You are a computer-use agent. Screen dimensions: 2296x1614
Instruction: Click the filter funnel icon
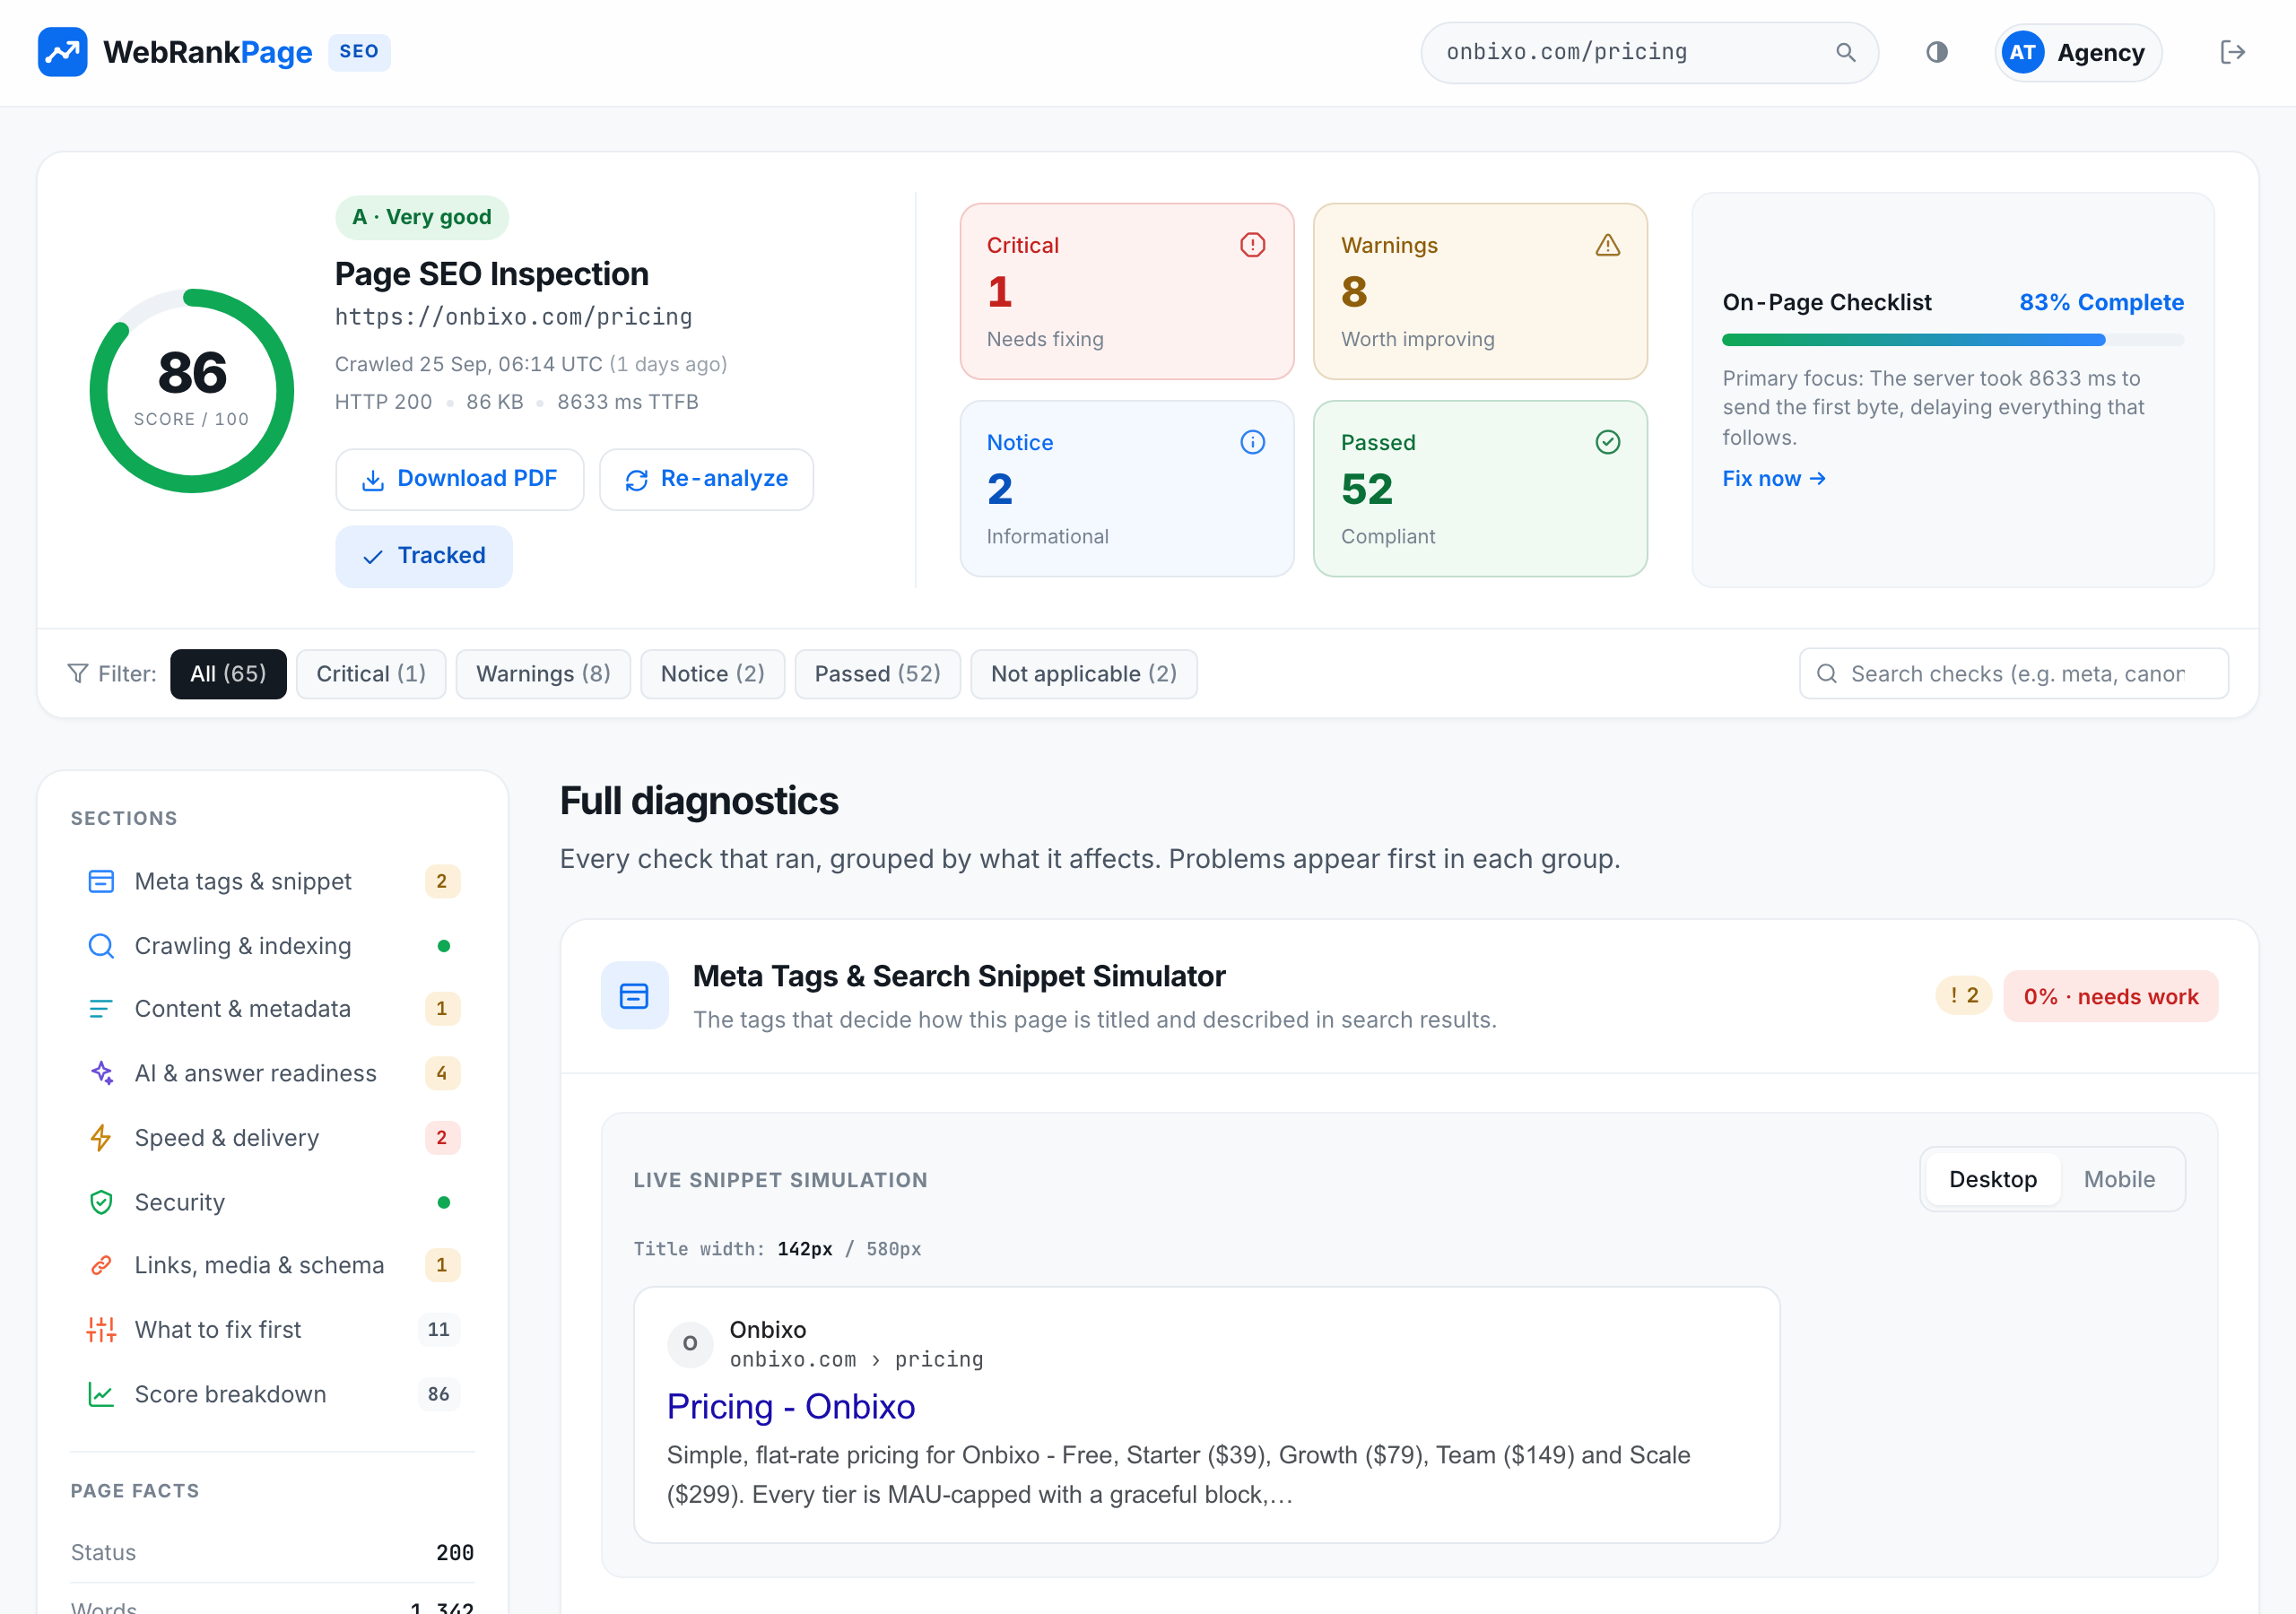tap(78, 674)
